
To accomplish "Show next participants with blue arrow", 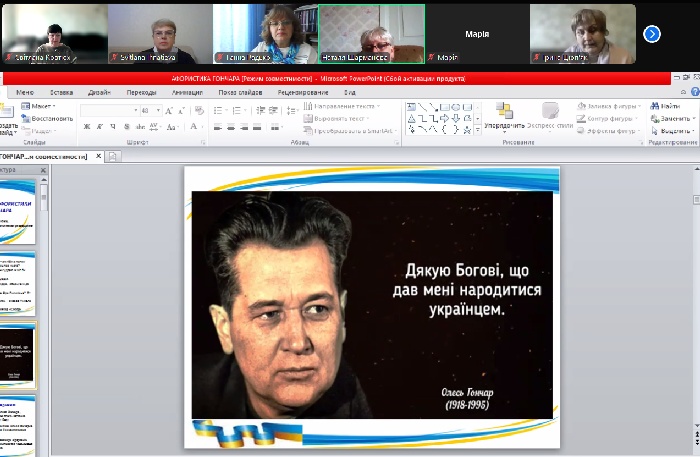I will pos(652,34).
